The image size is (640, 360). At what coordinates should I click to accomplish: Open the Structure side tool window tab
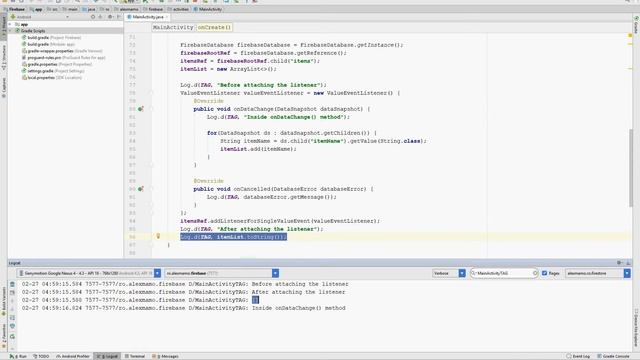pos(4,58)
